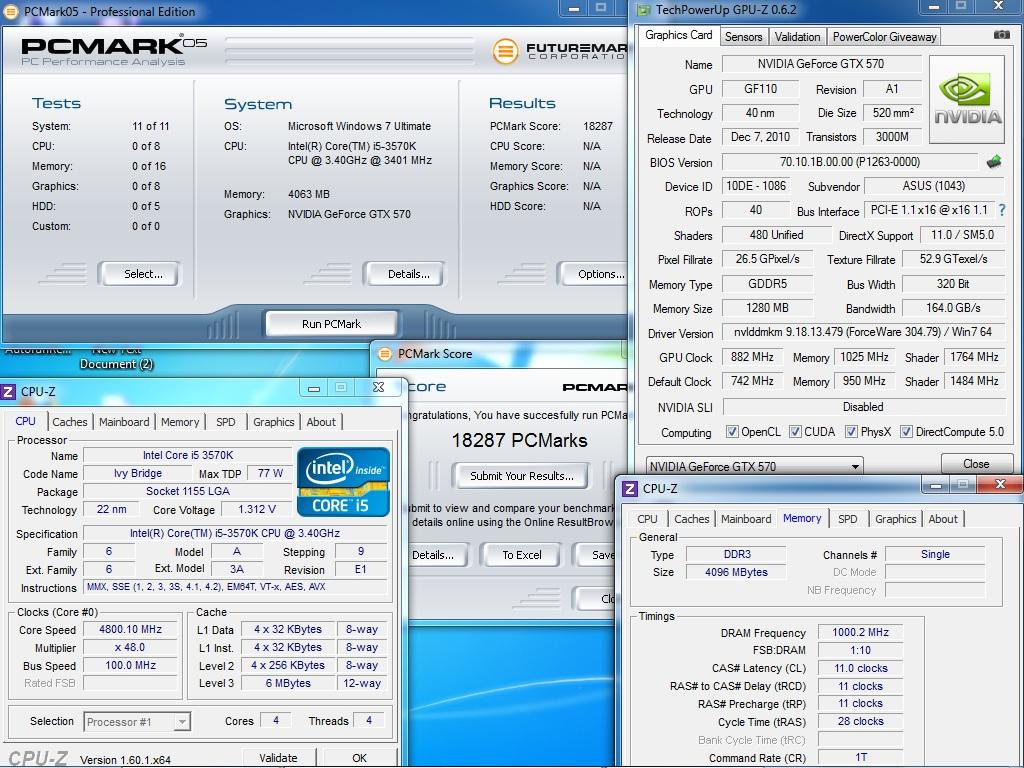The height and width of the screenshot is (768, 1024).
Task: Switch to CPU tab in Memory CPU-Z window
Action: 647,519
